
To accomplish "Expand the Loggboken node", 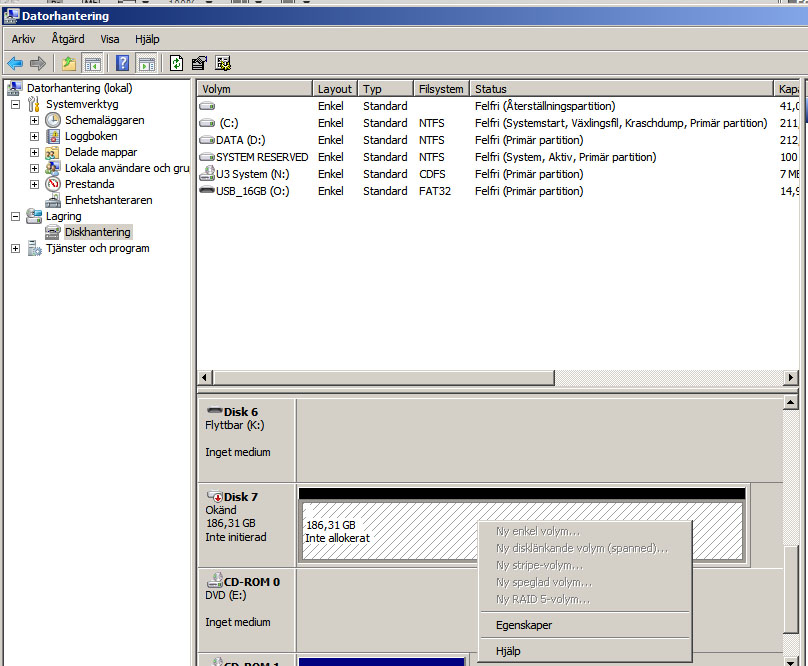I will click(35, 136).
